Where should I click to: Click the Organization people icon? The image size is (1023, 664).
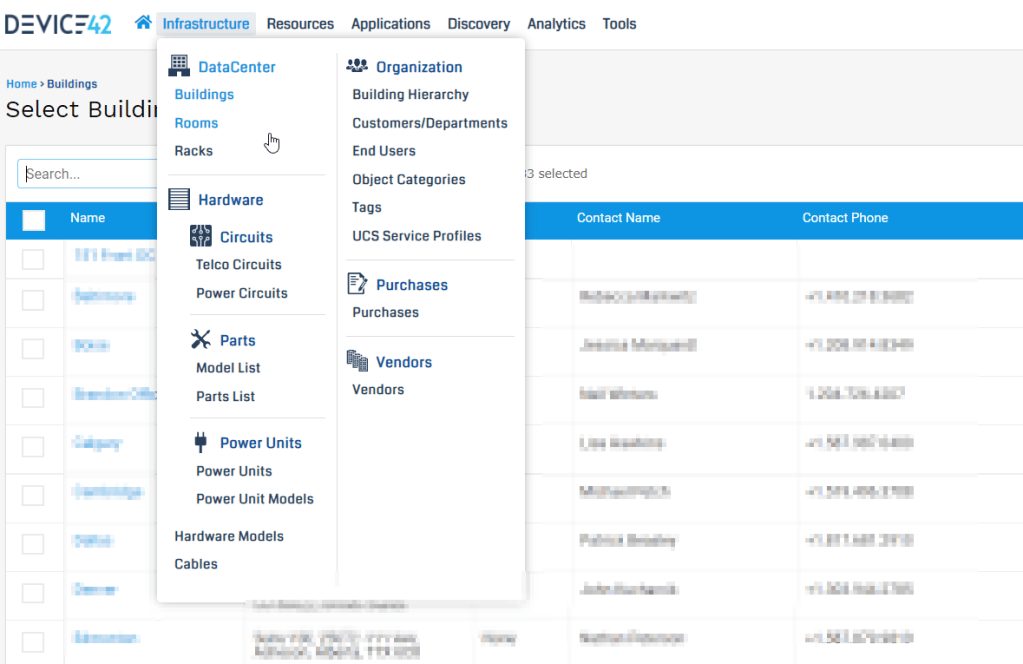(357, 65)
